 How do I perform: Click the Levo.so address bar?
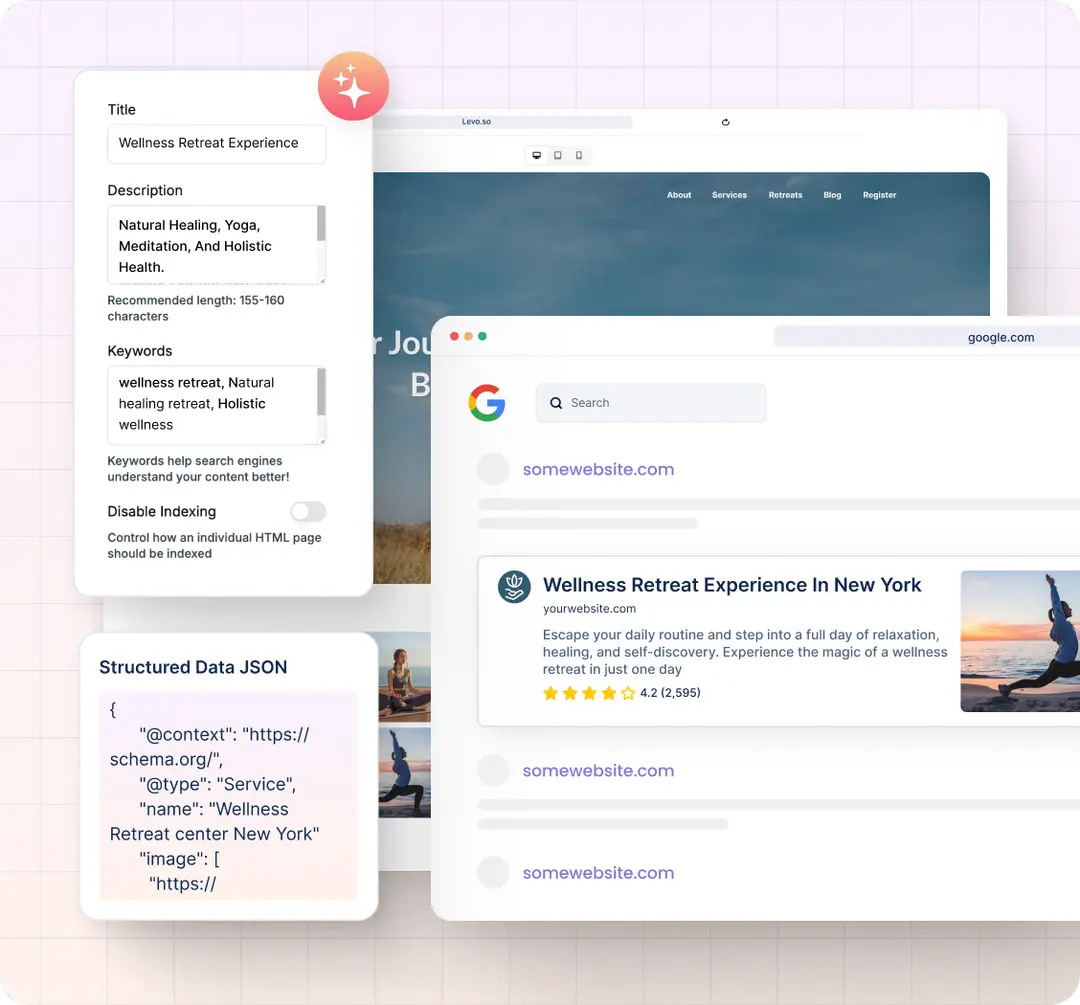(503, 122)
